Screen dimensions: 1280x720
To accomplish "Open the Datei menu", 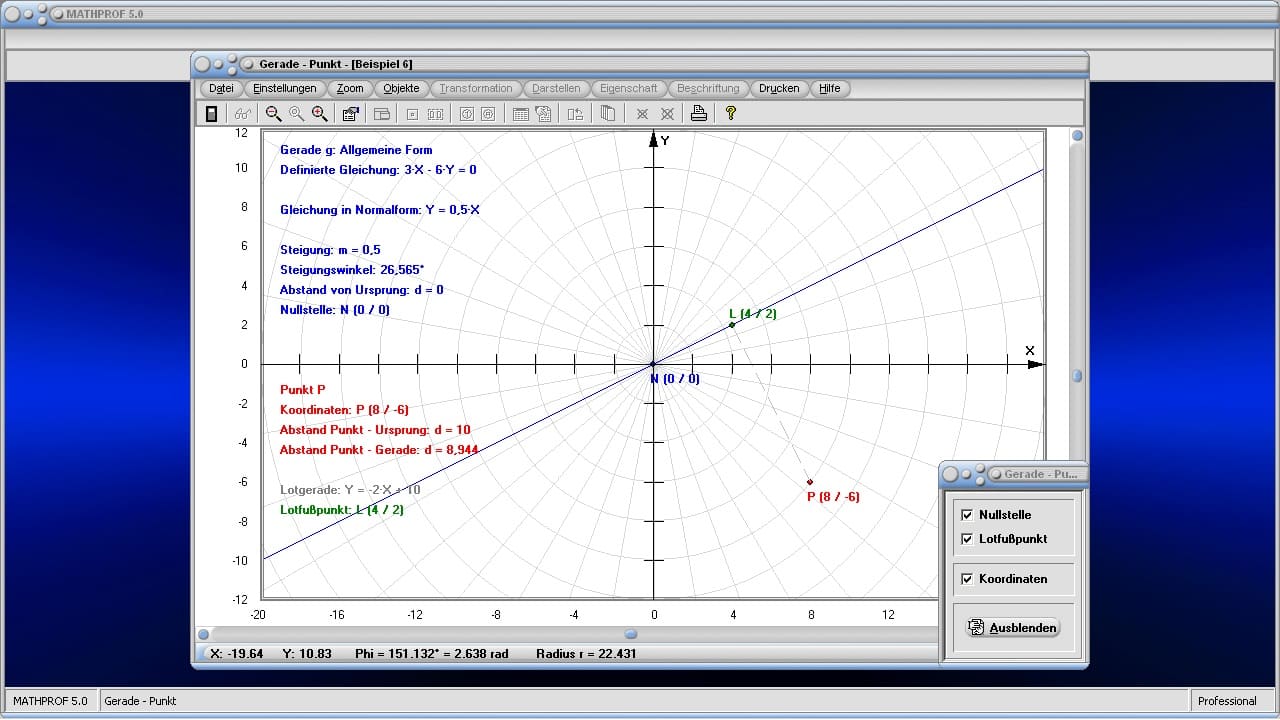I will 221,88.
